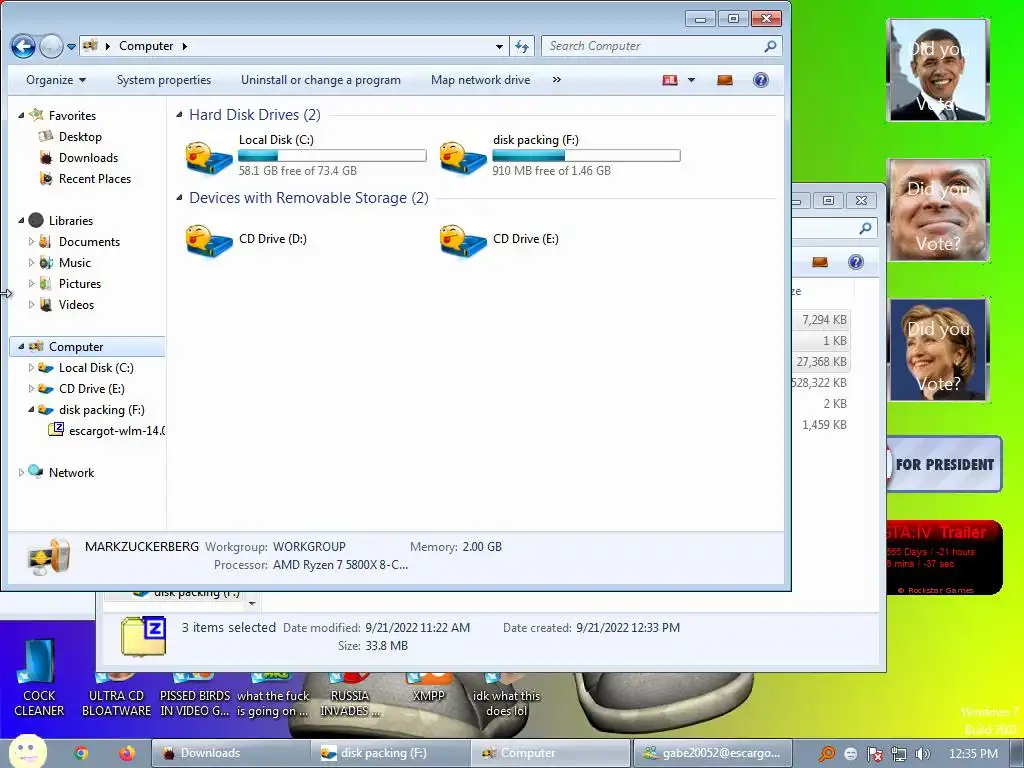Click the clock showing 12:35 PM

coord(973,754)
